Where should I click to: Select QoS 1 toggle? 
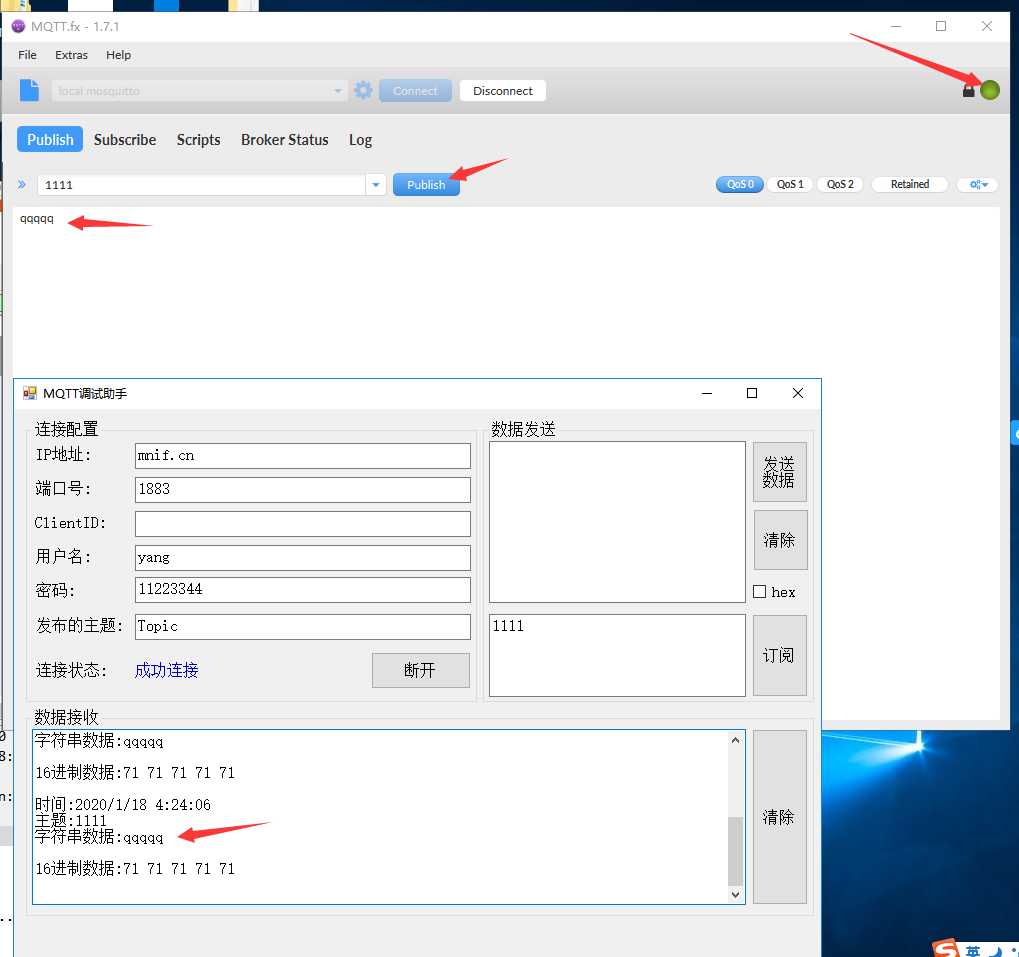[x=790, y=185]
